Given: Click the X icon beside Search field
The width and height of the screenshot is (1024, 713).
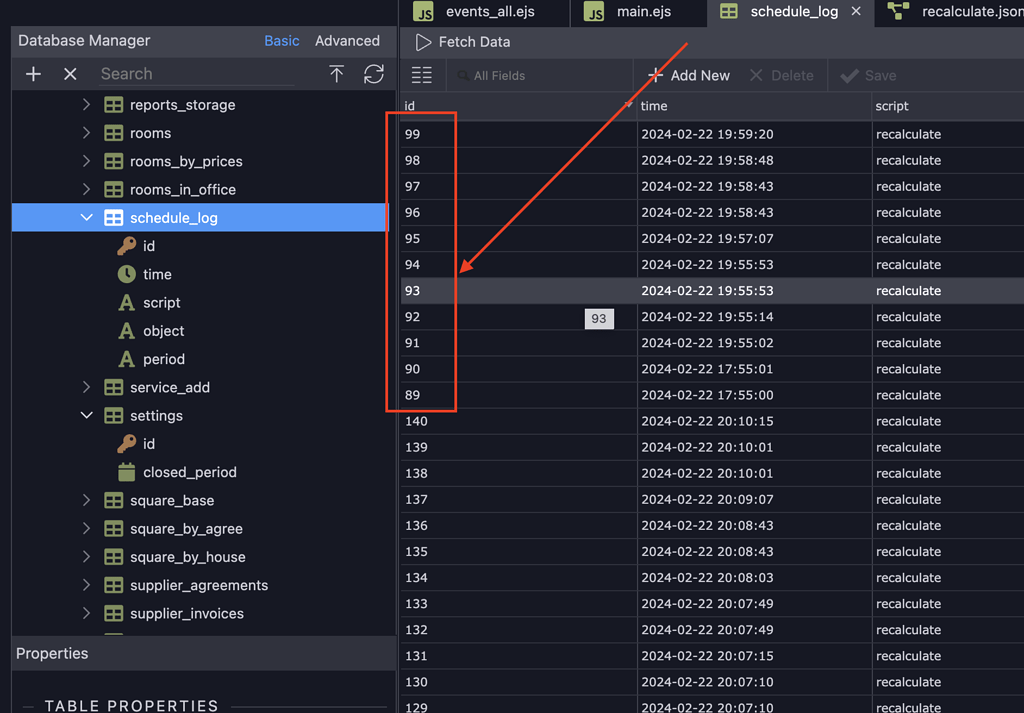Looking at the screenshot, I should 70,74.
